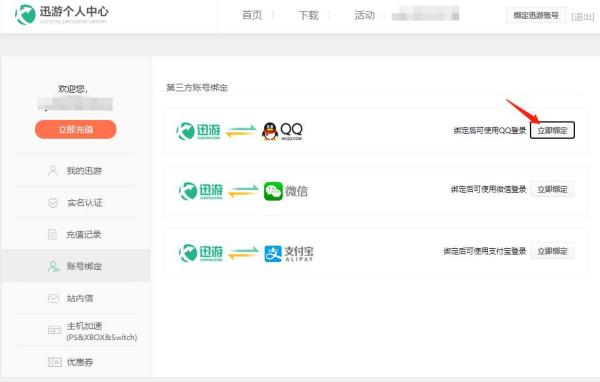Select 充值记录 sidebar item

pos(76,234)
